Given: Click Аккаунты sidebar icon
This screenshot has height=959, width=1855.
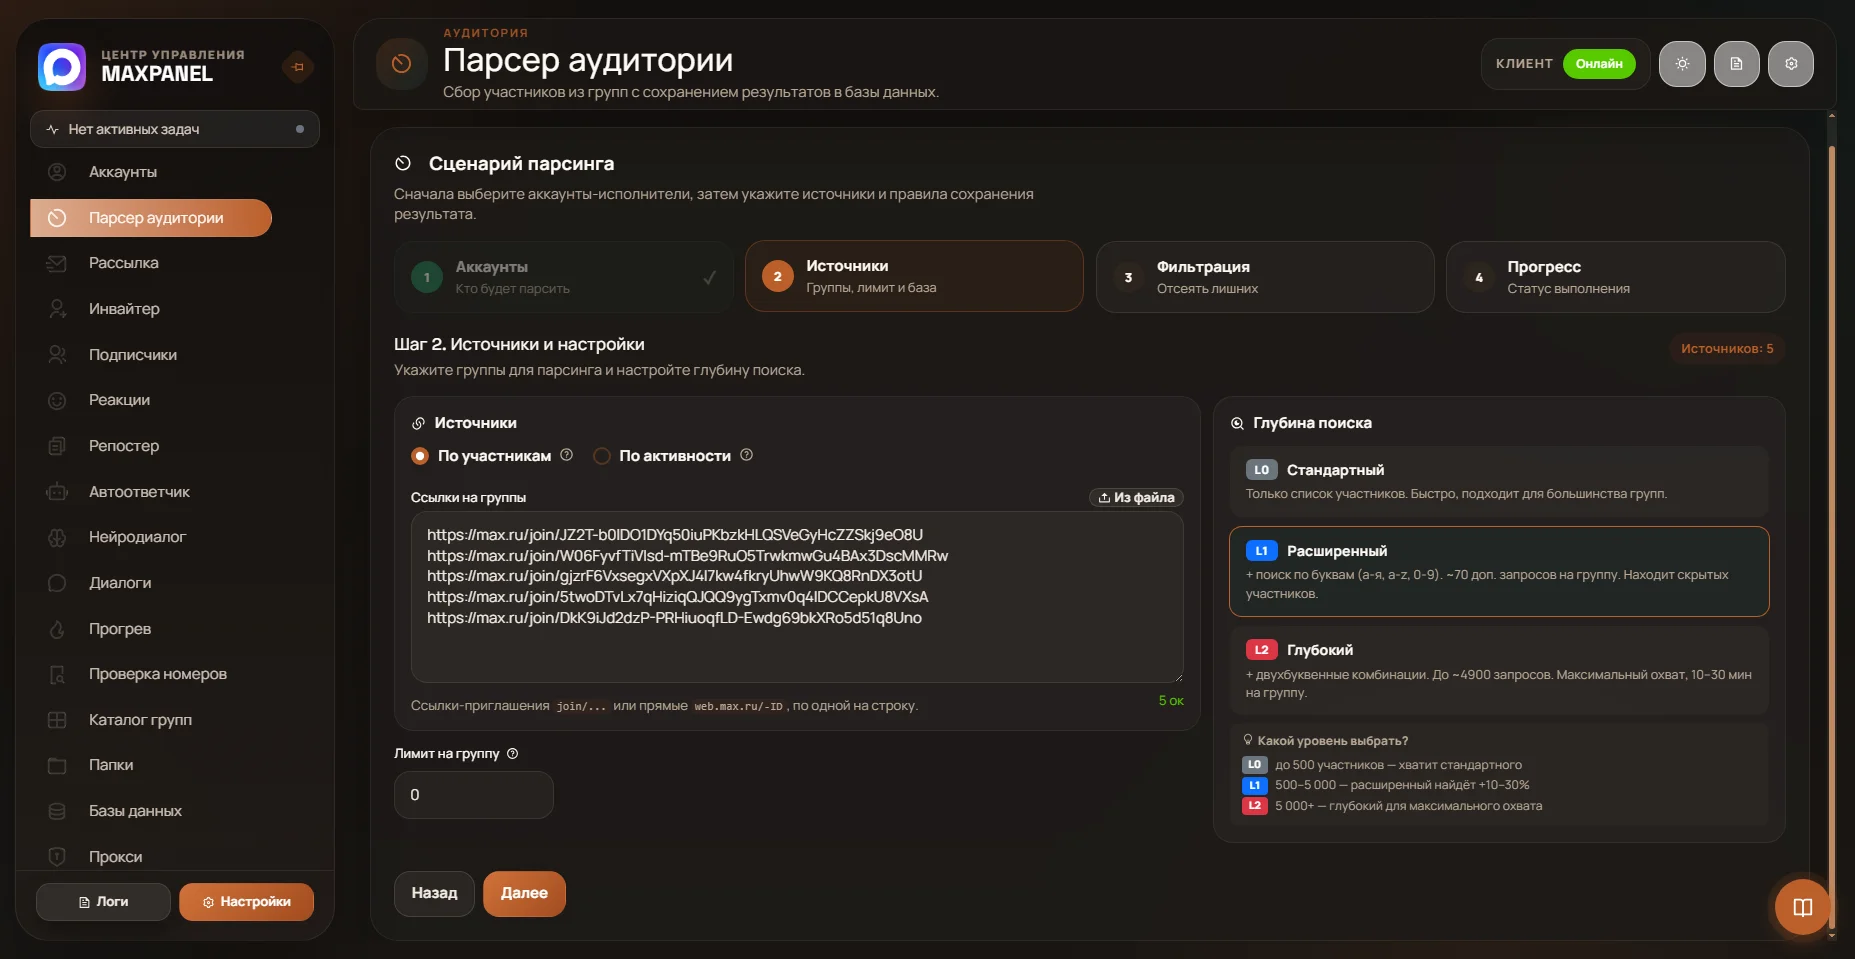Looking at the screenshot, I should 57,172.
